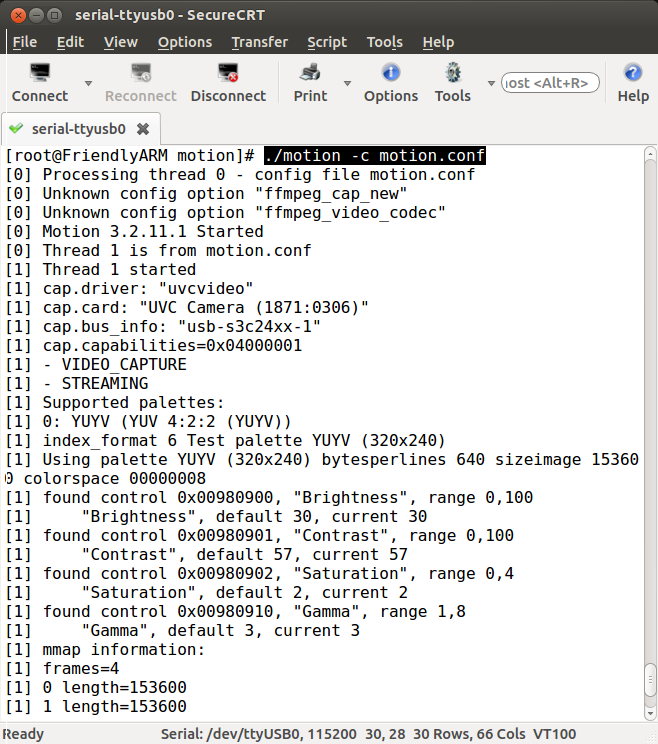The image size is (658, 744).
Task: Close the SecureCRT window
Action: 18,16
